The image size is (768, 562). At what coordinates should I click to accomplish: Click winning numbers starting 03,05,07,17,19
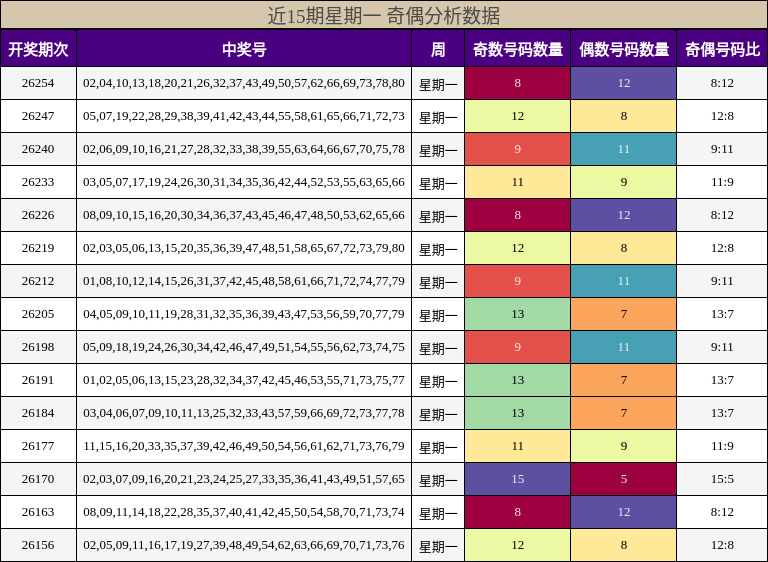click(244, 182)
